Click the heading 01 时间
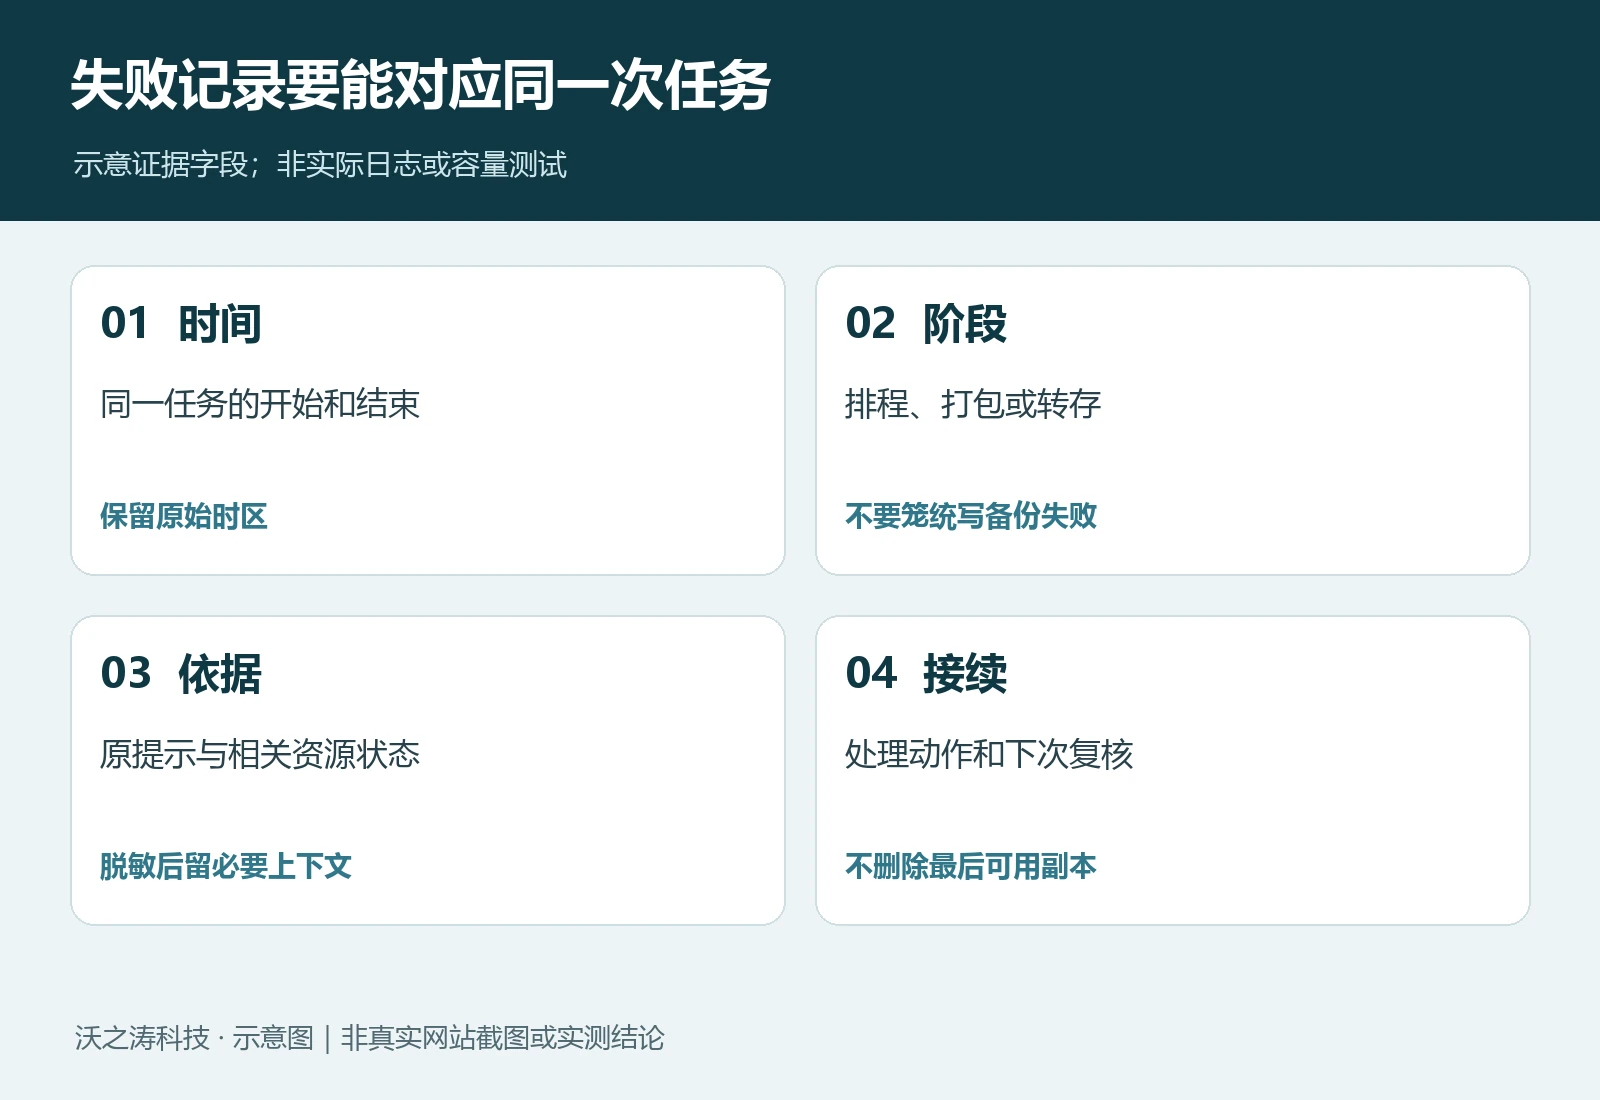Image resolution: width=1600 pixels, height=1100 pixels. pos(181,323)
